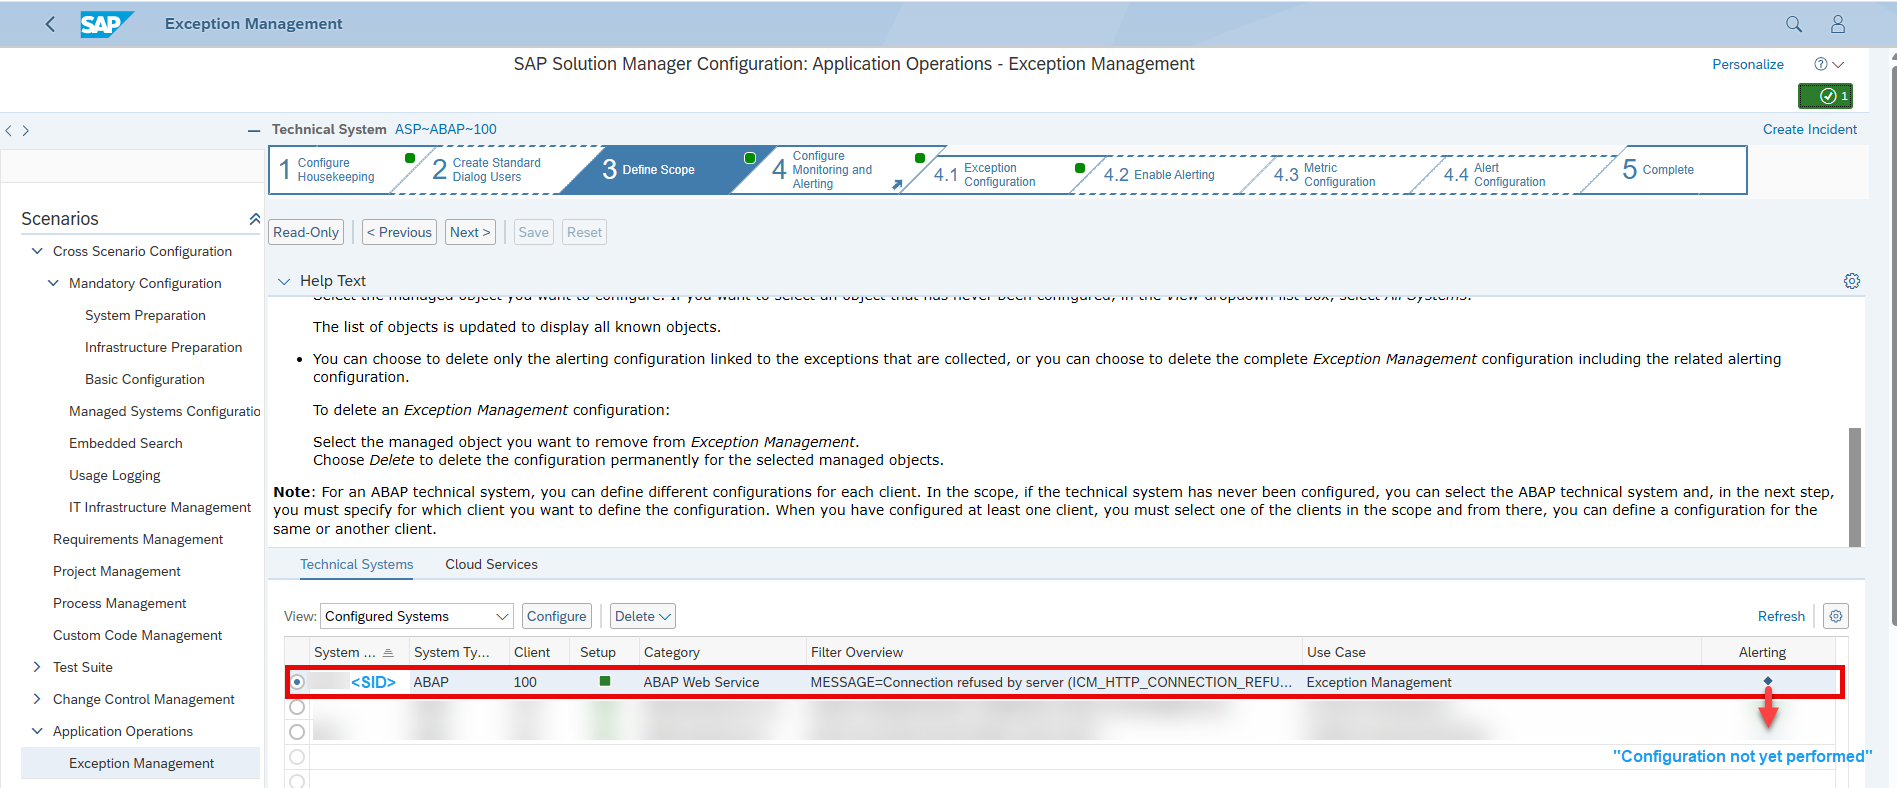Collapse the Scenarios panel with the double chevron

pos(254,219)
